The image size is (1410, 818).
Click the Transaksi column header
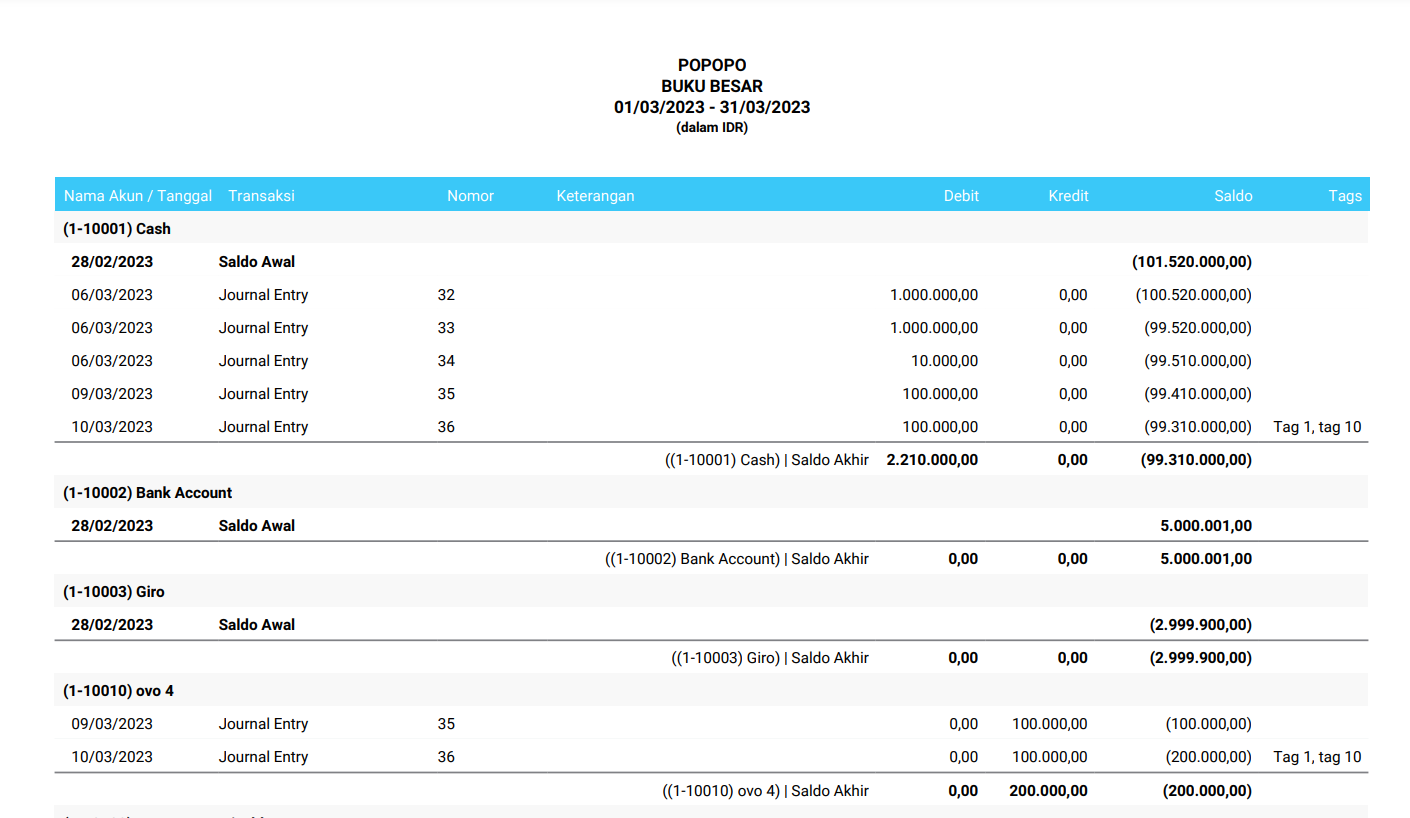coord(261,196)
